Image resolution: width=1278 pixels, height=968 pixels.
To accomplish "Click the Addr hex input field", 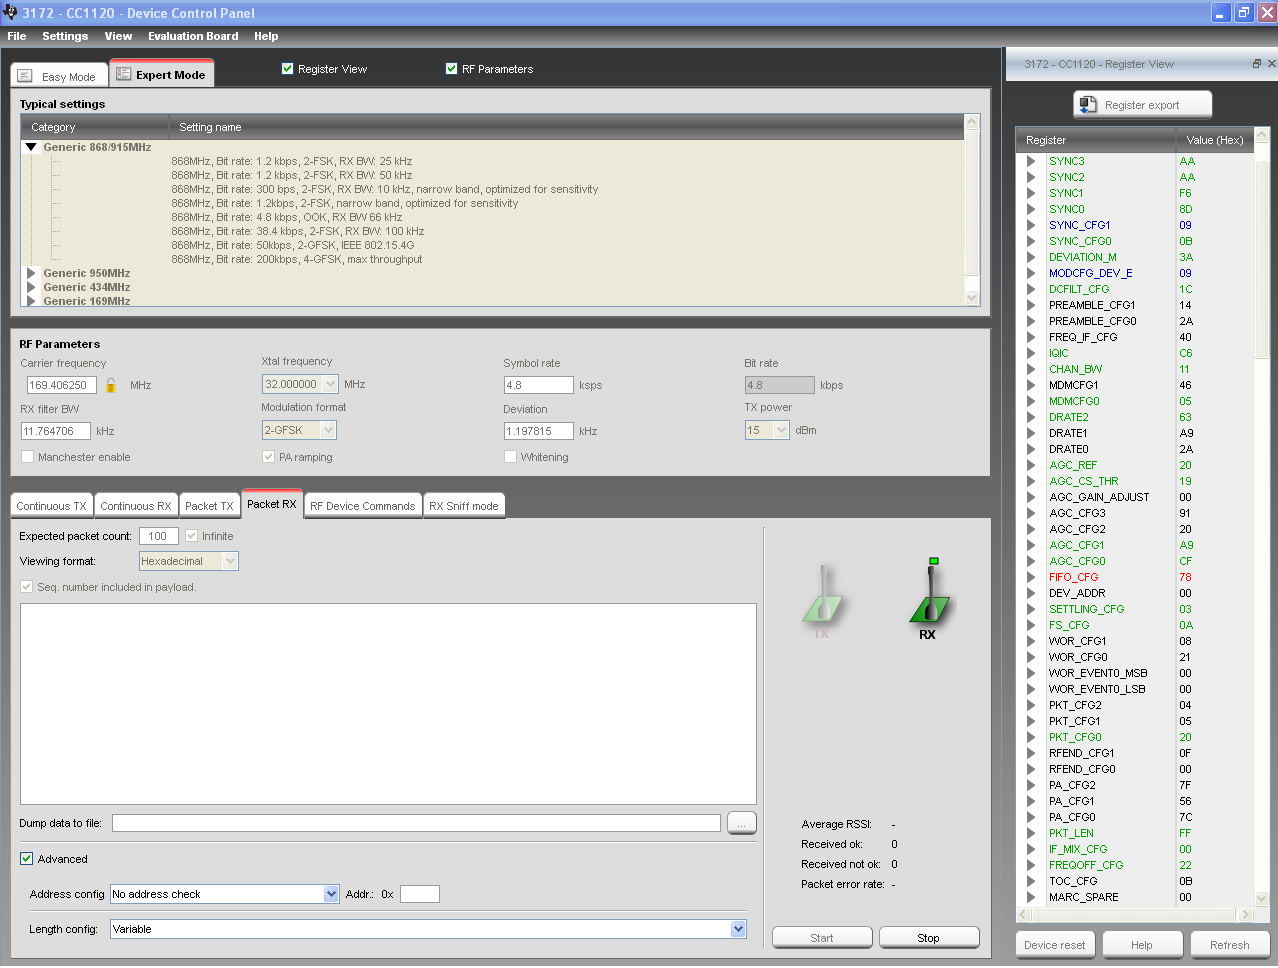I will [x=420, y=894].
